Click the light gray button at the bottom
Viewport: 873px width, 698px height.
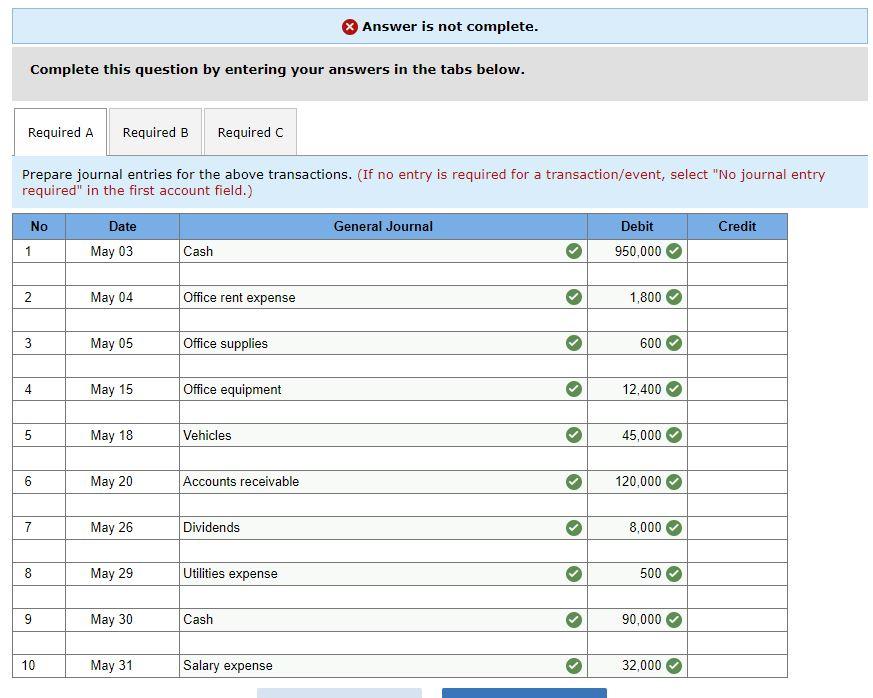pyautogui.click(x=340, y=692)
